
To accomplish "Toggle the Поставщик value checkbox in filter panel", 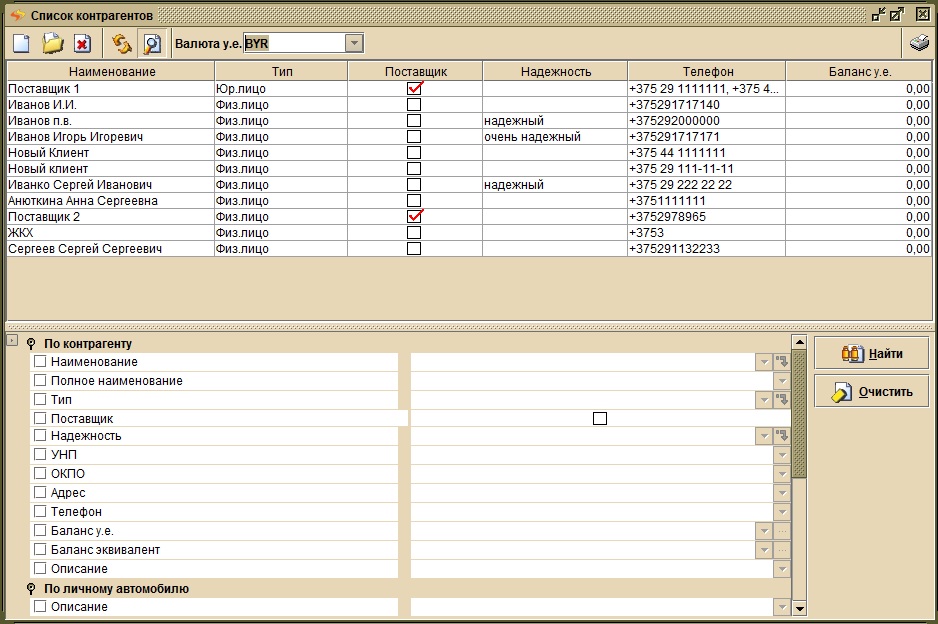I will [x=600, y=418].
